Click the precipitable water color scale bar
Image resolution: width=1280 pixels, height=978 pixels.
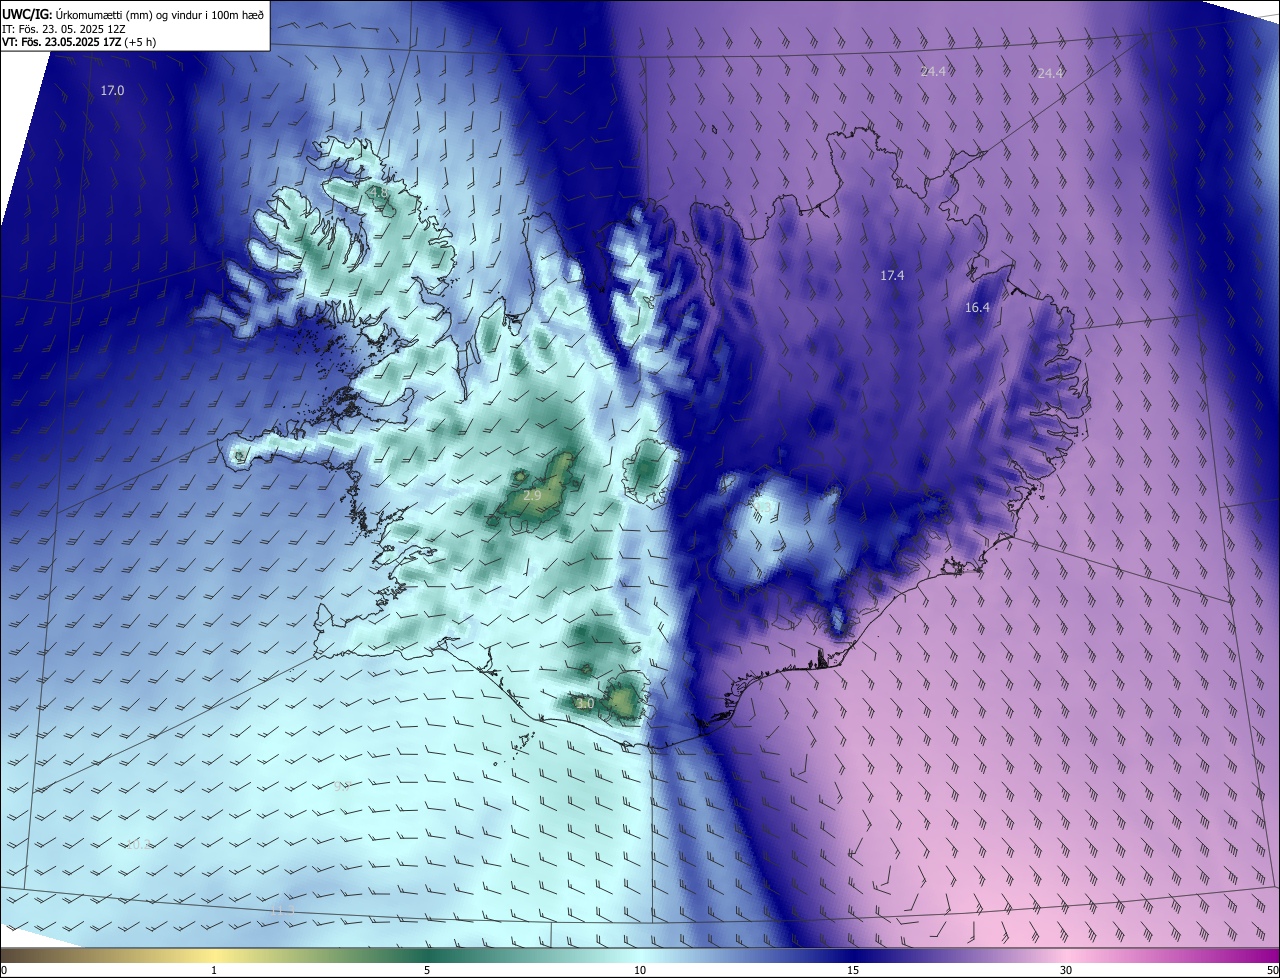click(x=640, y=956)
